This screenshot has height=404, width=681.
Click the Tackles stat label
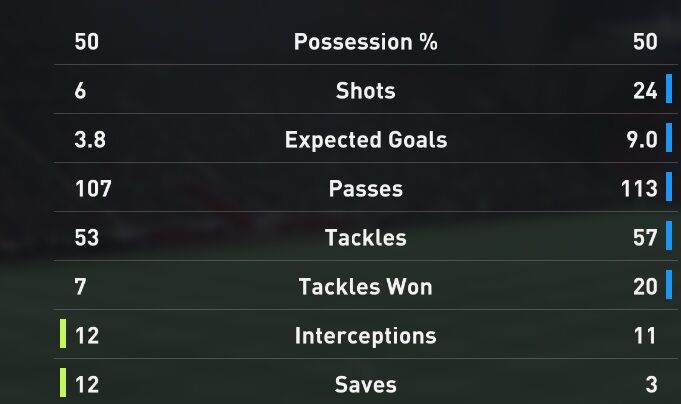tap(365, 238)
